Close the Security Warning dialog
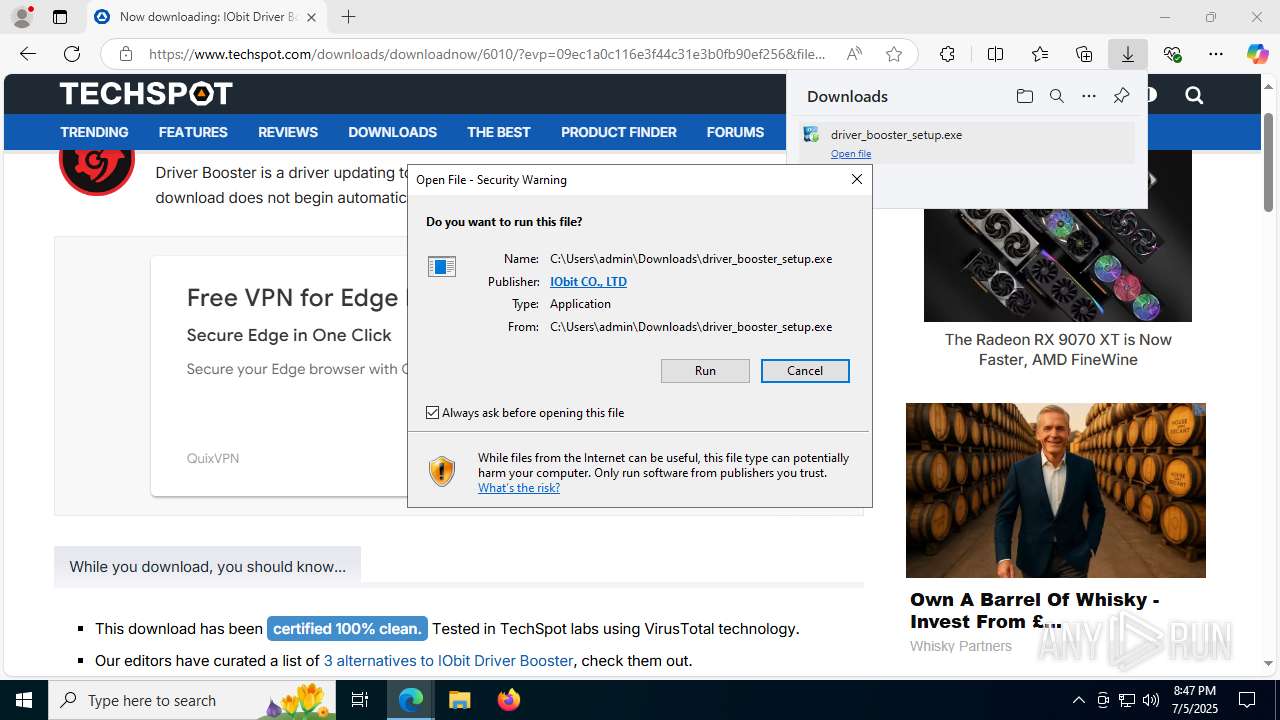The image size is (1280, 720). (856, 179)
